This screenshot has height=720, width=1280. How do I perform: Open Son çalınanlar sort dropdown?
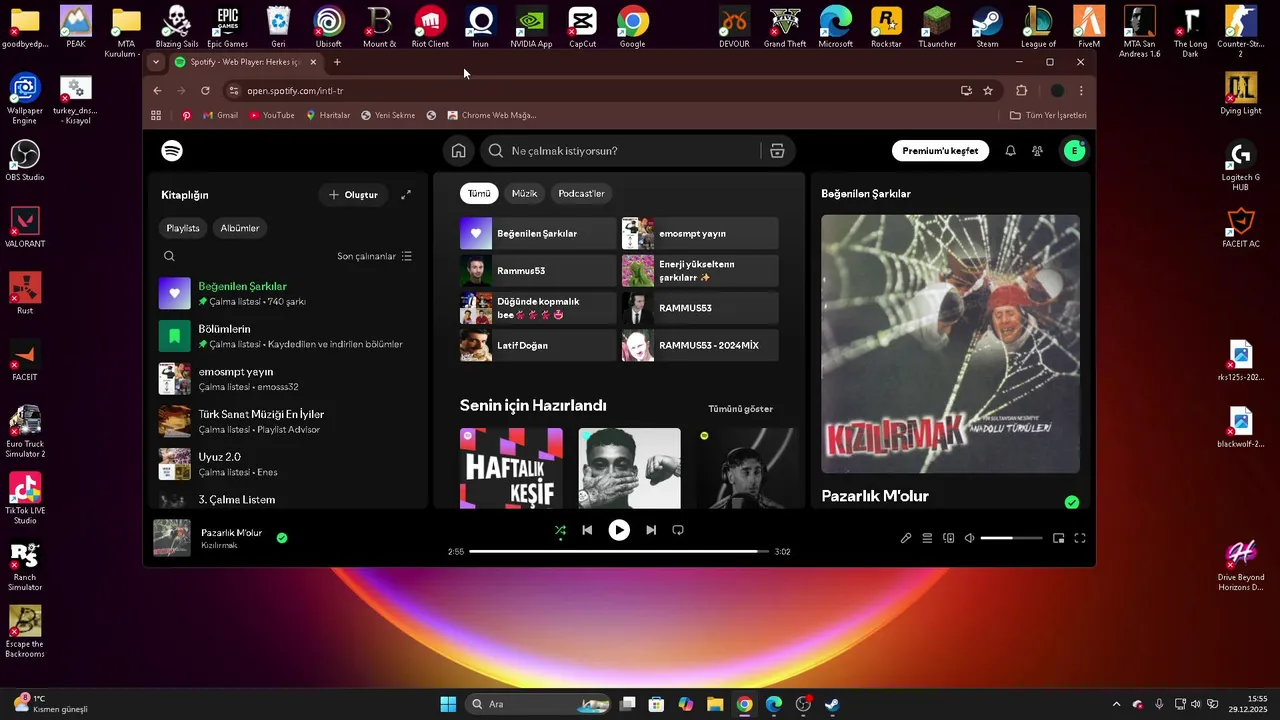[x=375, y=256]
